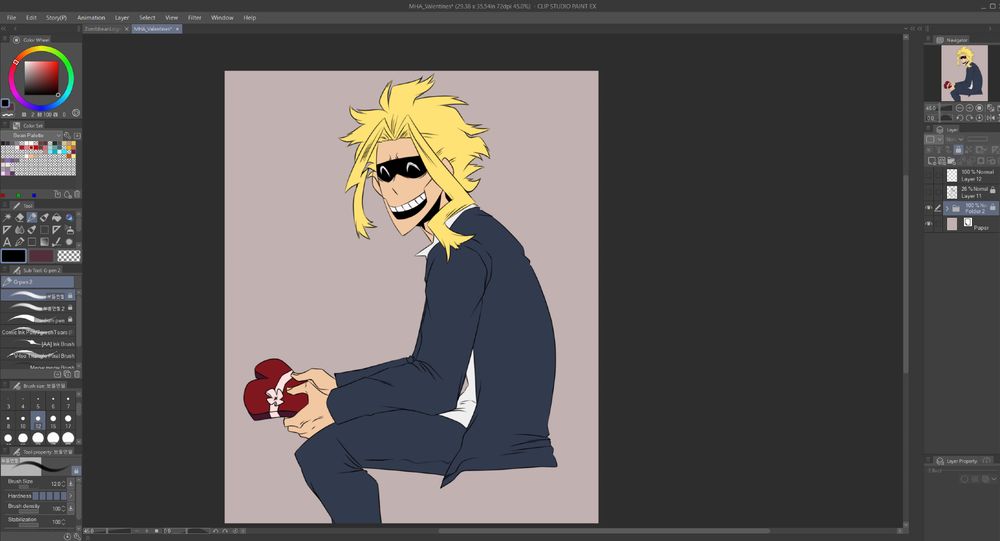Open the Dusan Palette color set dropdown
Screen dimensions: 1000x541
(32, 135)
